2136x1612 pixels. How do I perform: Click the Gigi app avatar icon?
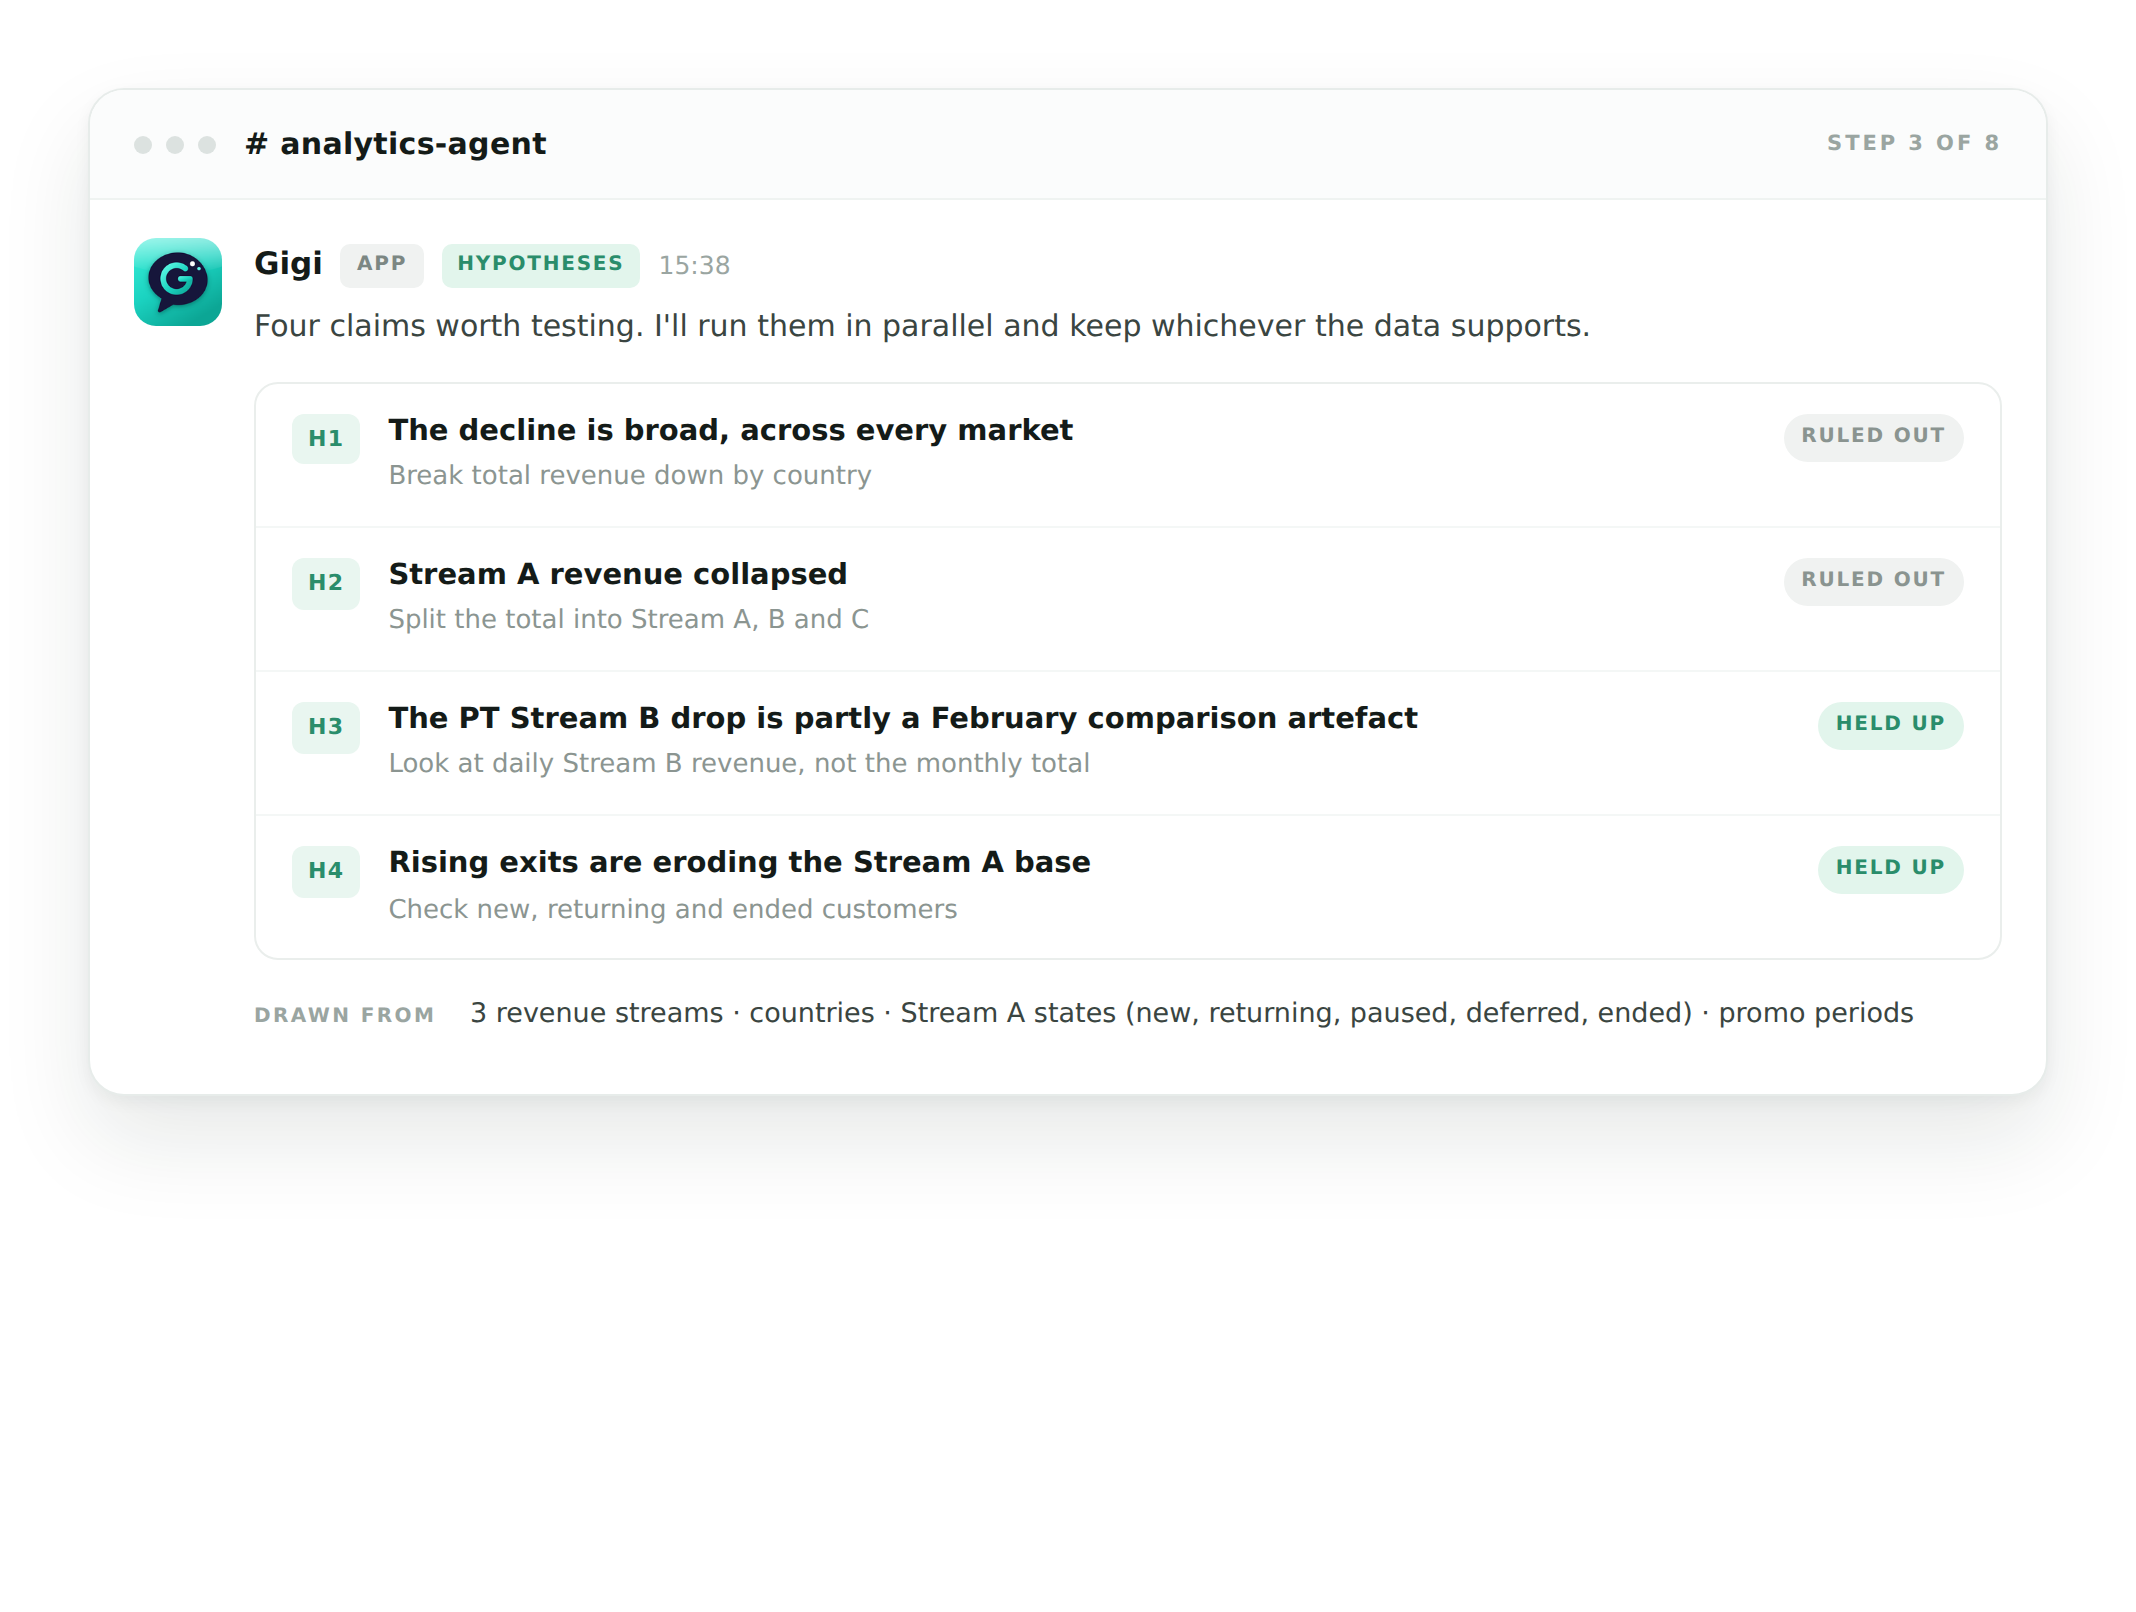pyautogui.click(x=178, y=282)
